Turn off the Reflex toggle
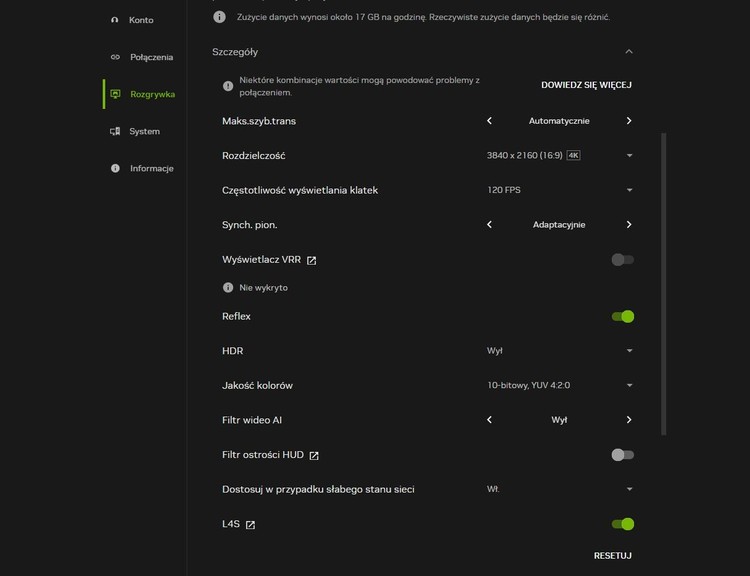The image size is (750, 576). click(622, 316)
